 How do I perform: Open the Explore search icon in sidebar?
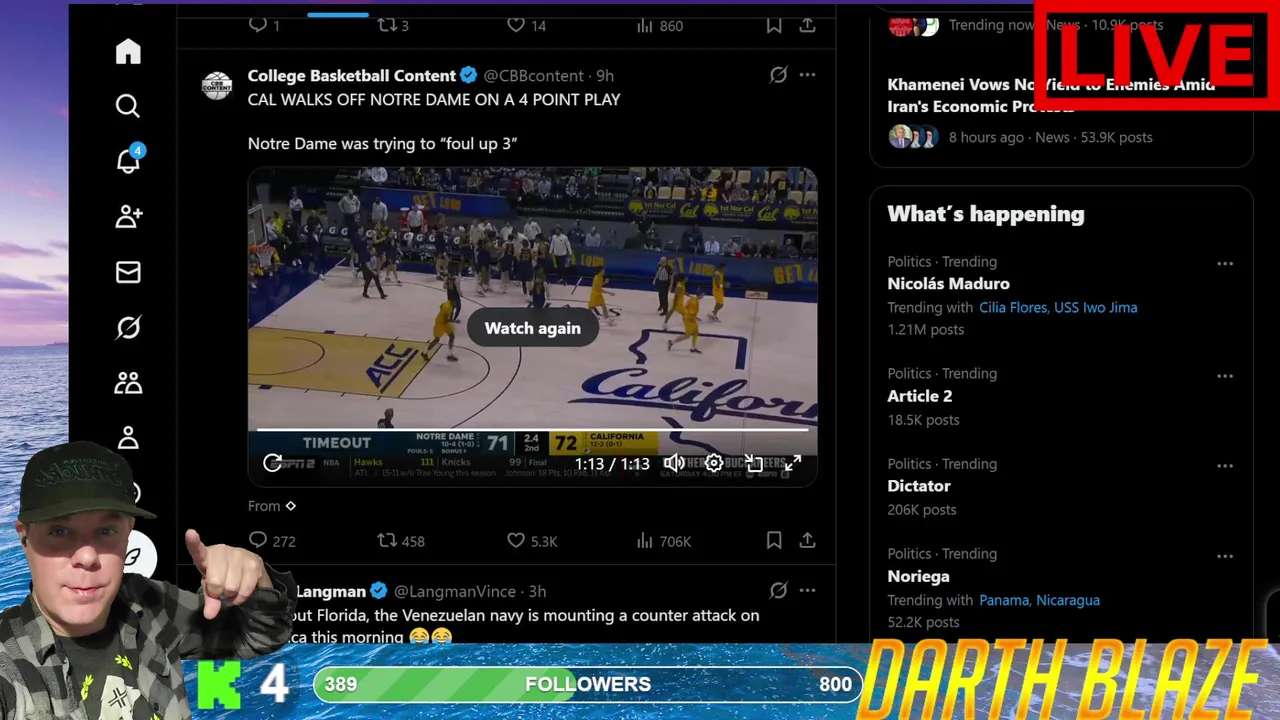(128, 106)
